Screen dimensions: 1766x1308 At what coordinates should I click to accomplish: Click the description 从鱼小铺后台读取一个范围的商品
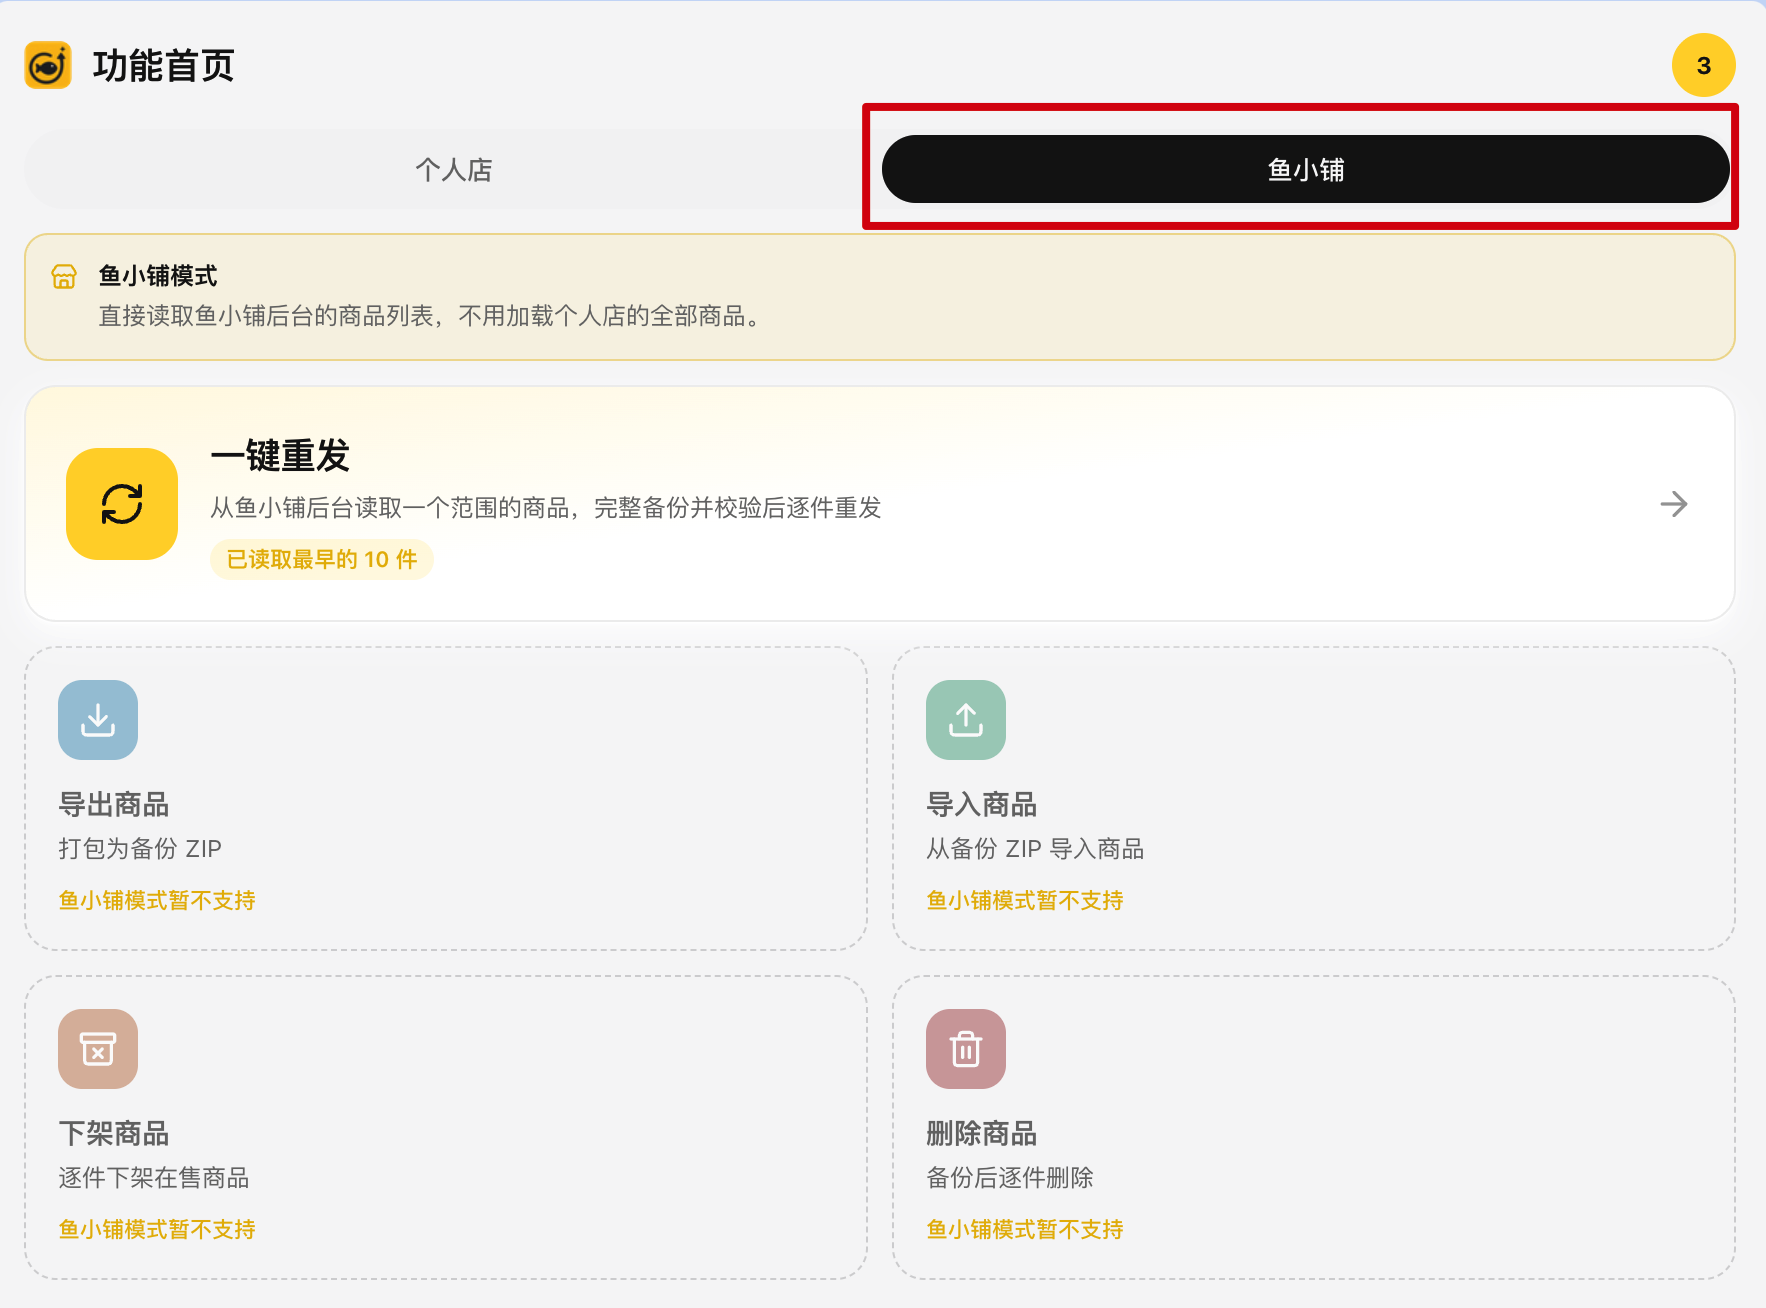point(546,508)
